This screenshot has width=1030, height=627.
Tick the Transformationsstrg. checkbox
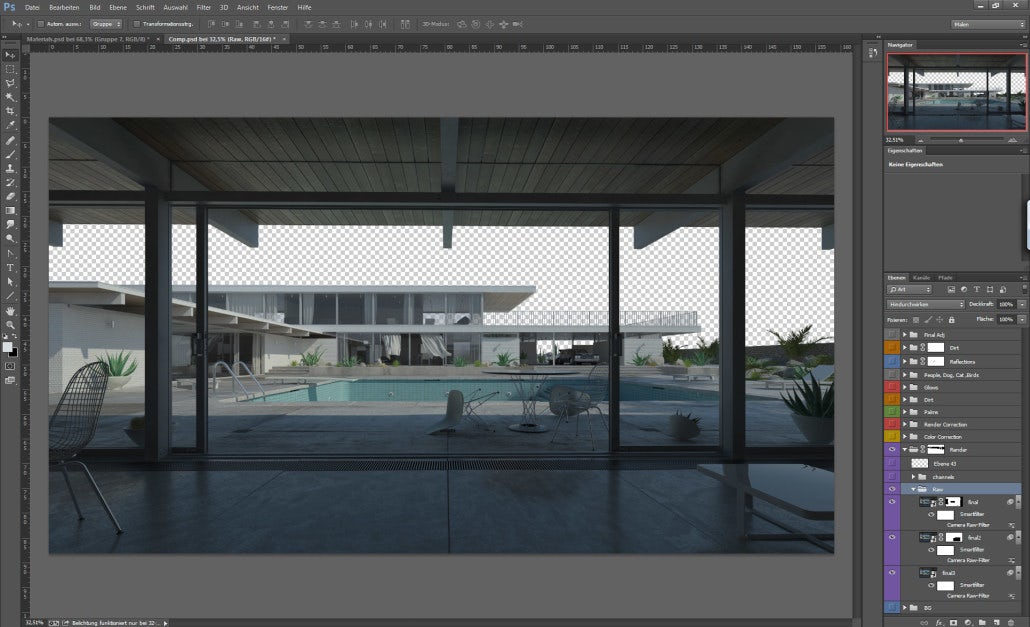click(137, 23)
